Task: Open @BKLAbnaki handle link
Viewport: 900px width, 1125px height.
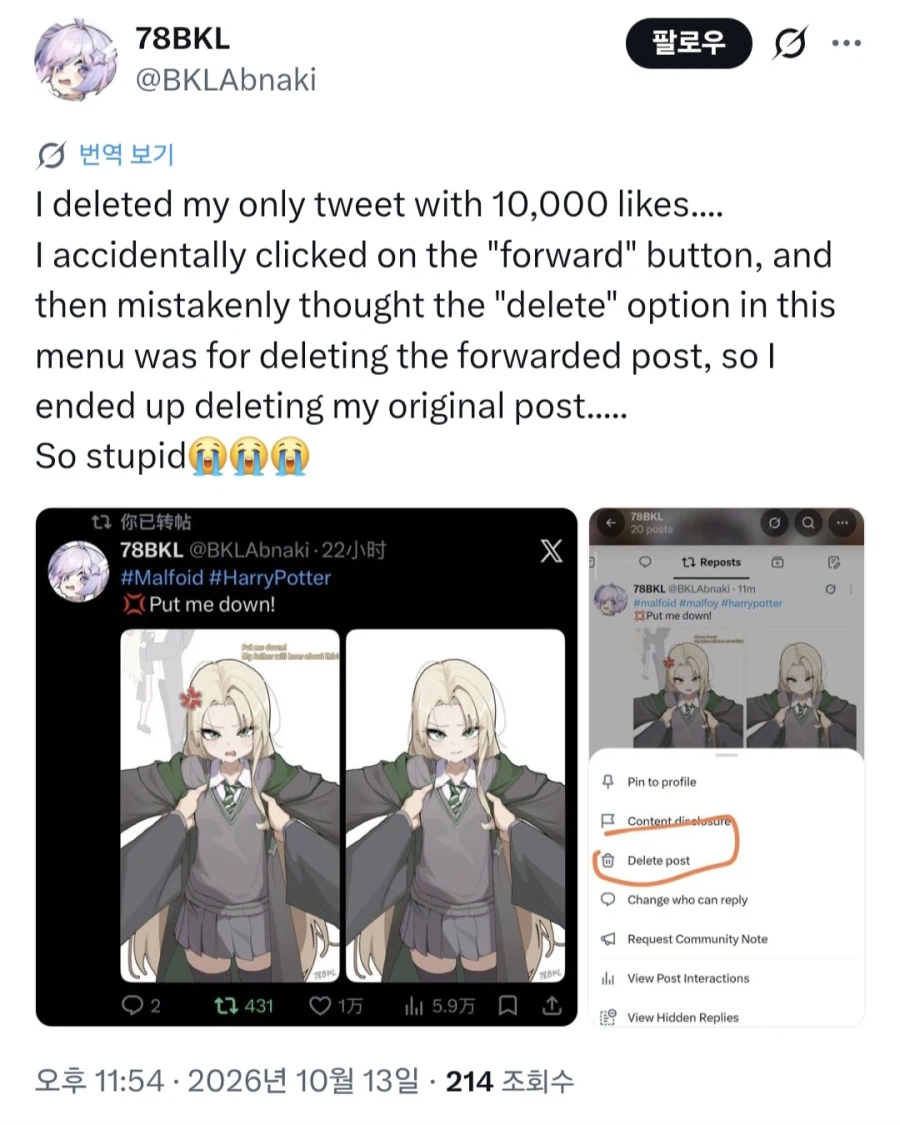Action: tap(226, 80)
